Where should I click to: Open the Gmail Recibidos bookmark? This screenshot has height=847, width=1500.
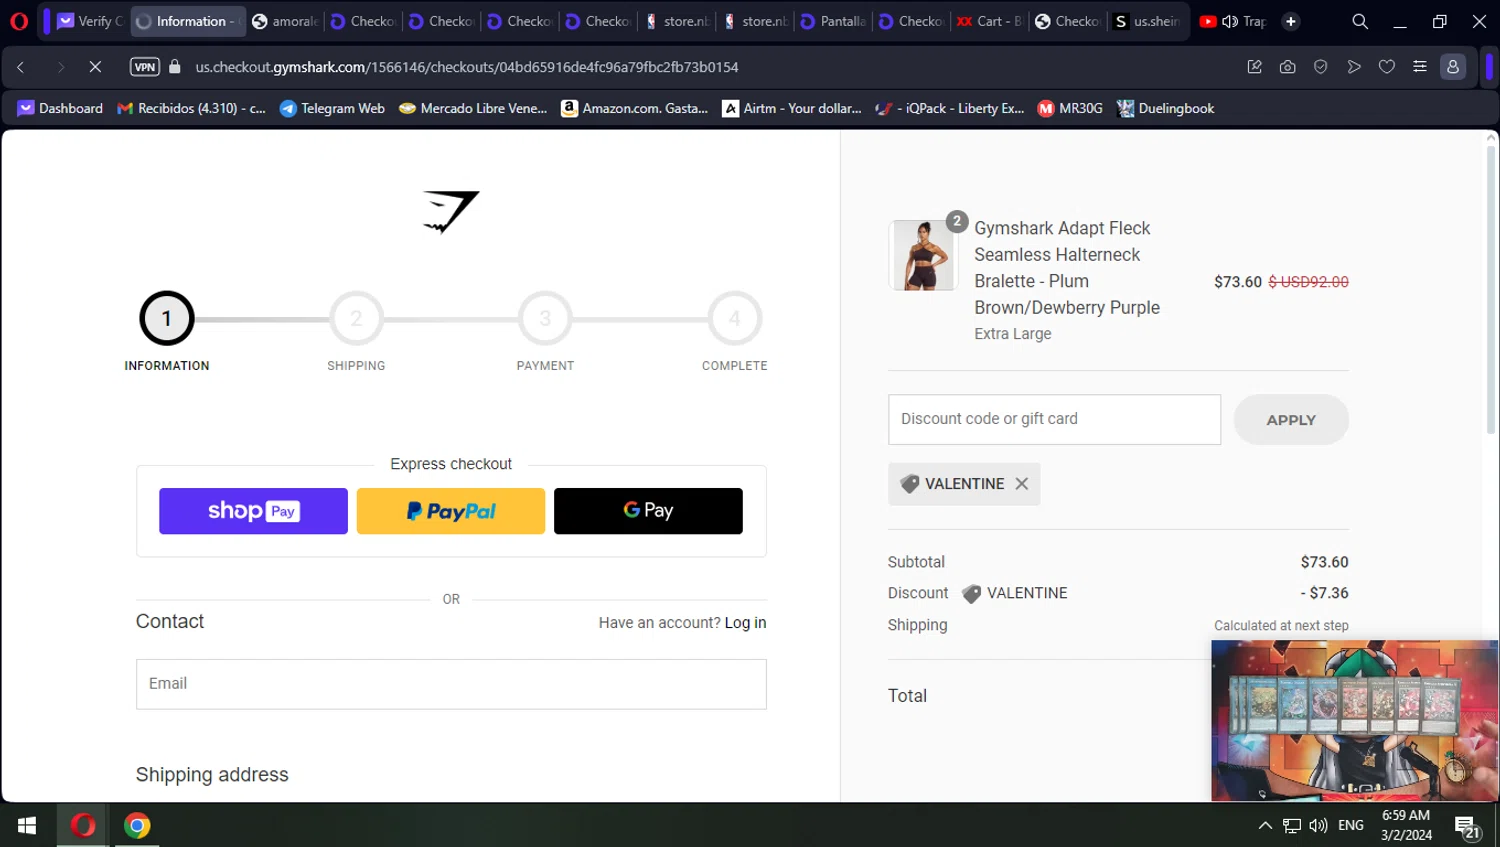tap(191, 108)
